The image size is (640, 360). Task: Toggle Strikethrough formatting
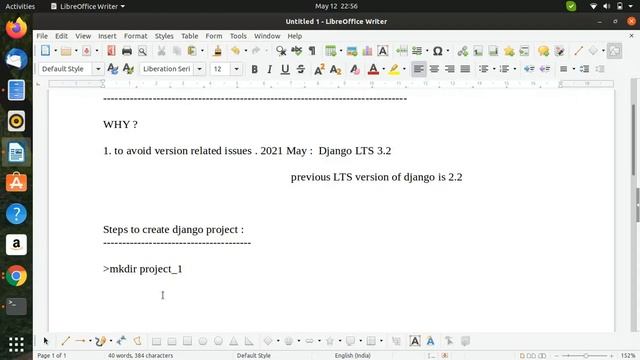pos(301,69)
